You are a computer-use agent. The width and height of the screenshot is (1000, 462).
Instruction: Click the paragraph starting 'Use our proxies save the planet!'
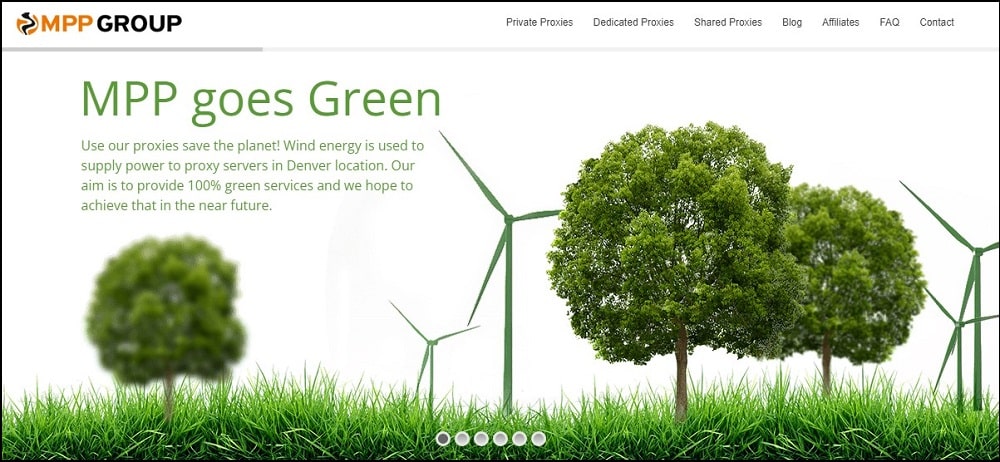pos(253,176)
